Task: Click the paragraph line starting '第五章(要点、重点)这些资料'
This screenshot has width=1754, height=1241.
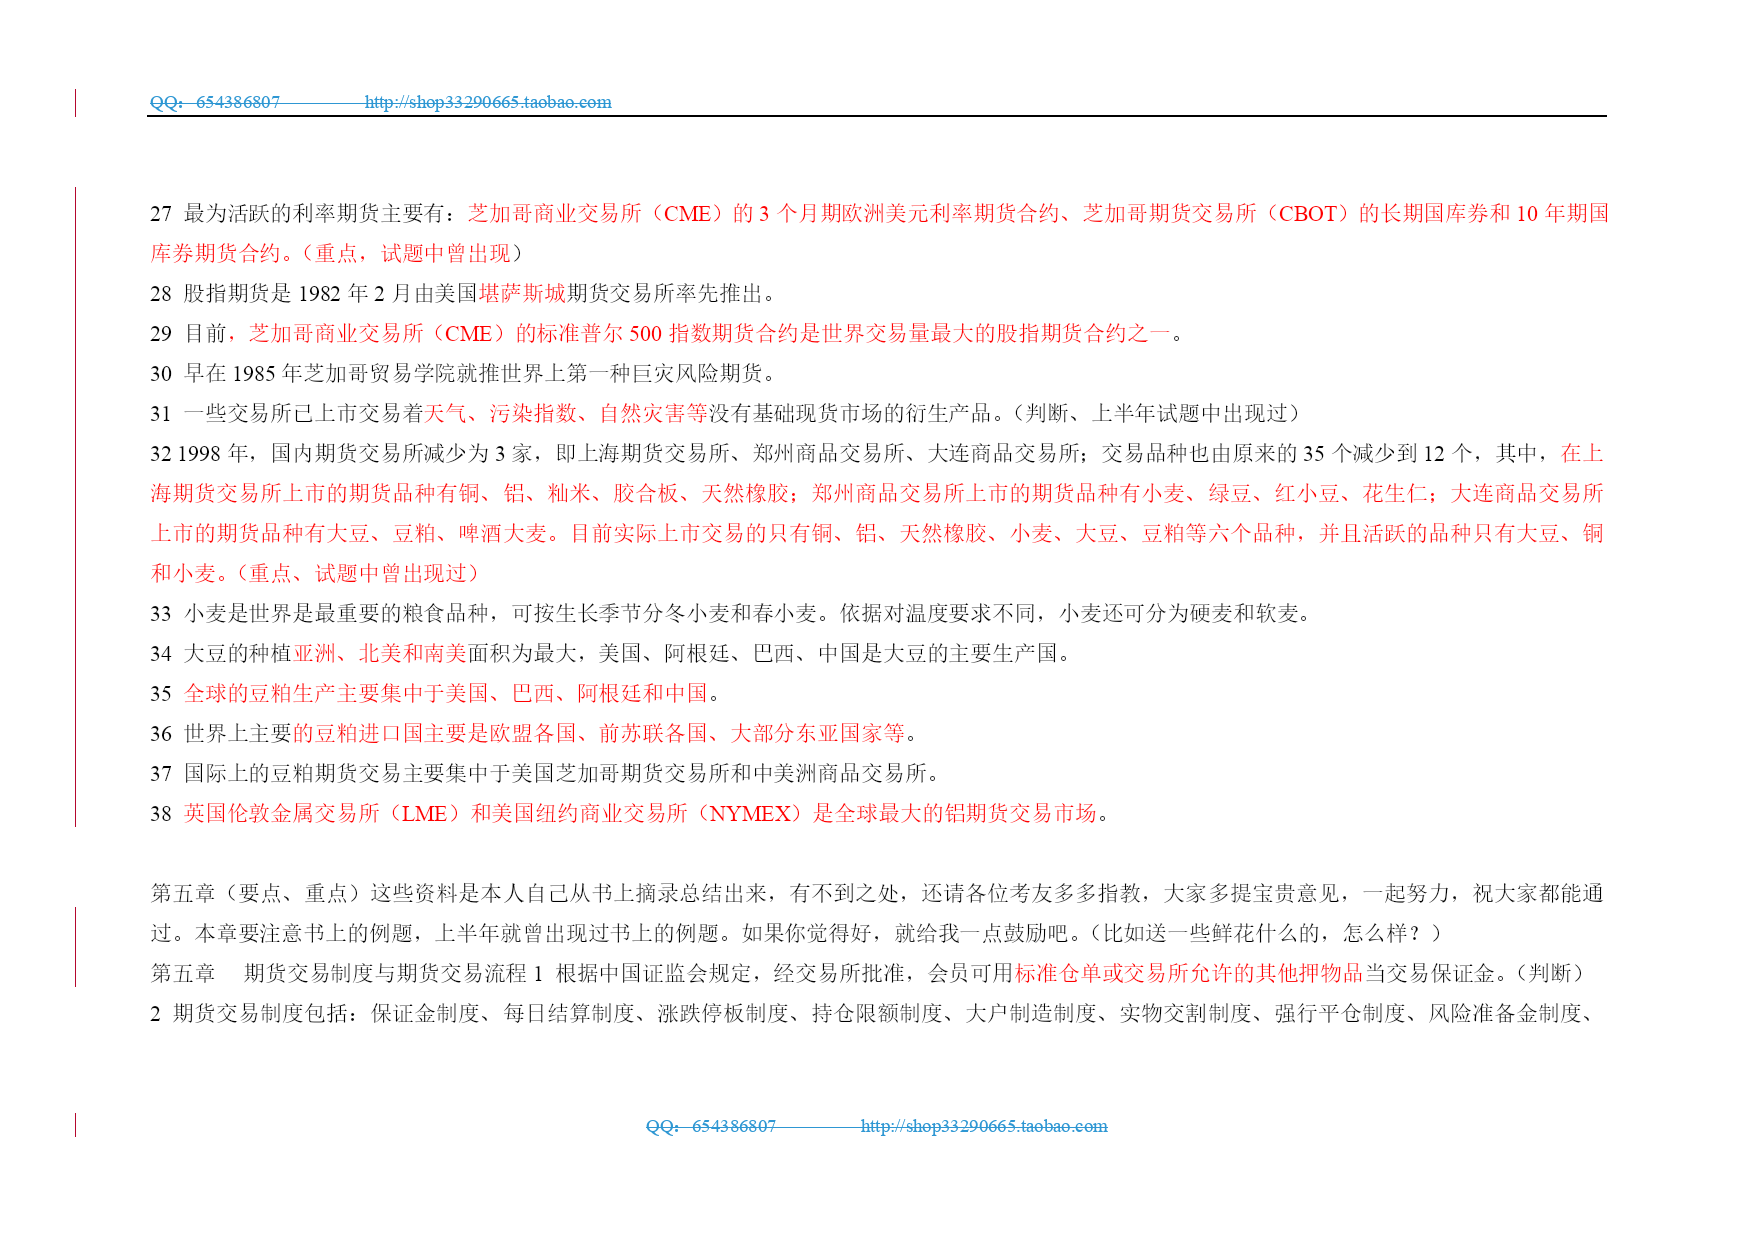Action: (x=877, y=893)
